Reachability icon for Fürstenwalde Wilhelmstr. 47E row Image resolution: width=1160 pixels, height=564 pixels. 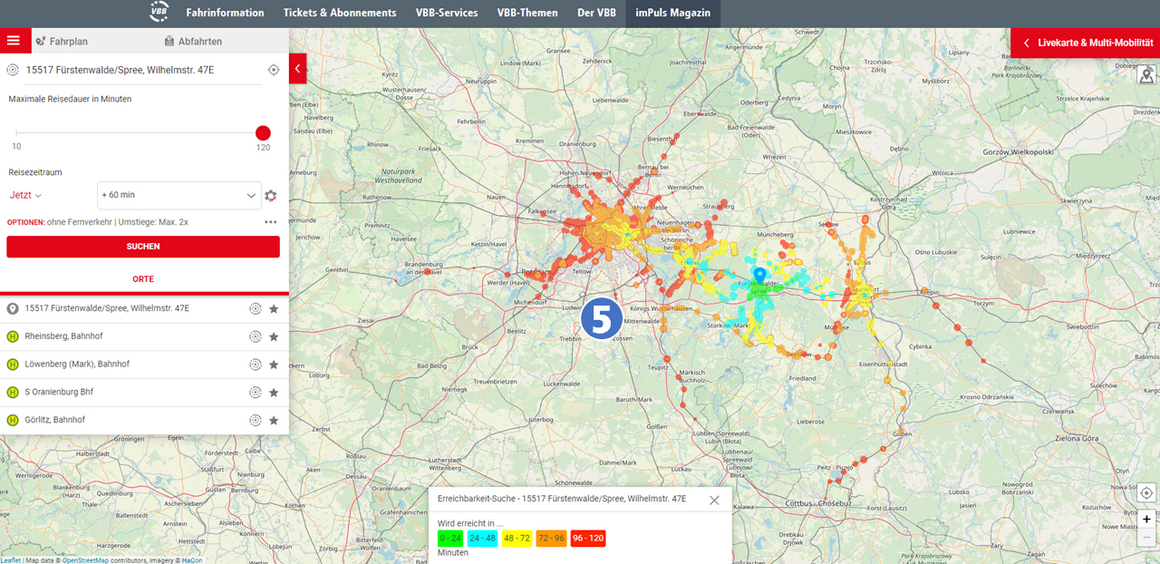point(255,309)
